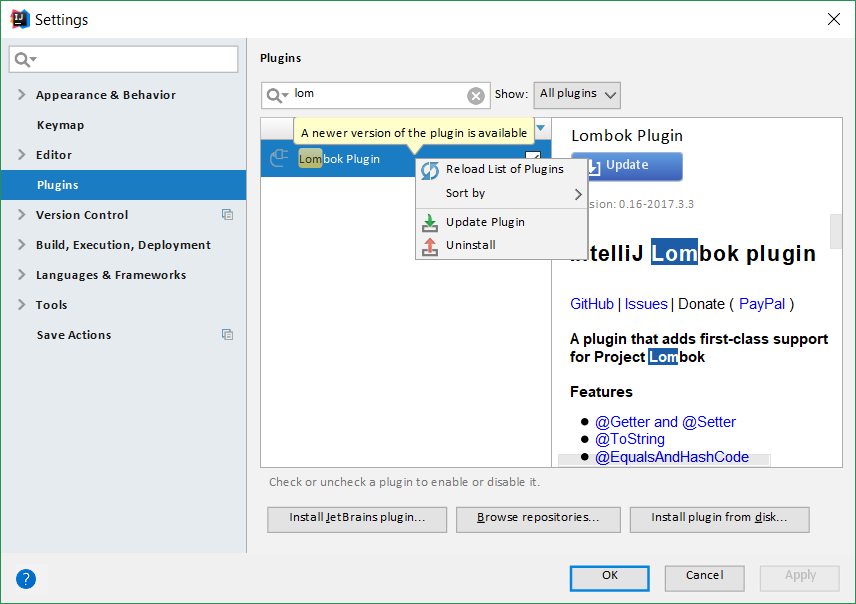Click the IntelliJ IDEA logo in title bar

click(x=20, y=19)
